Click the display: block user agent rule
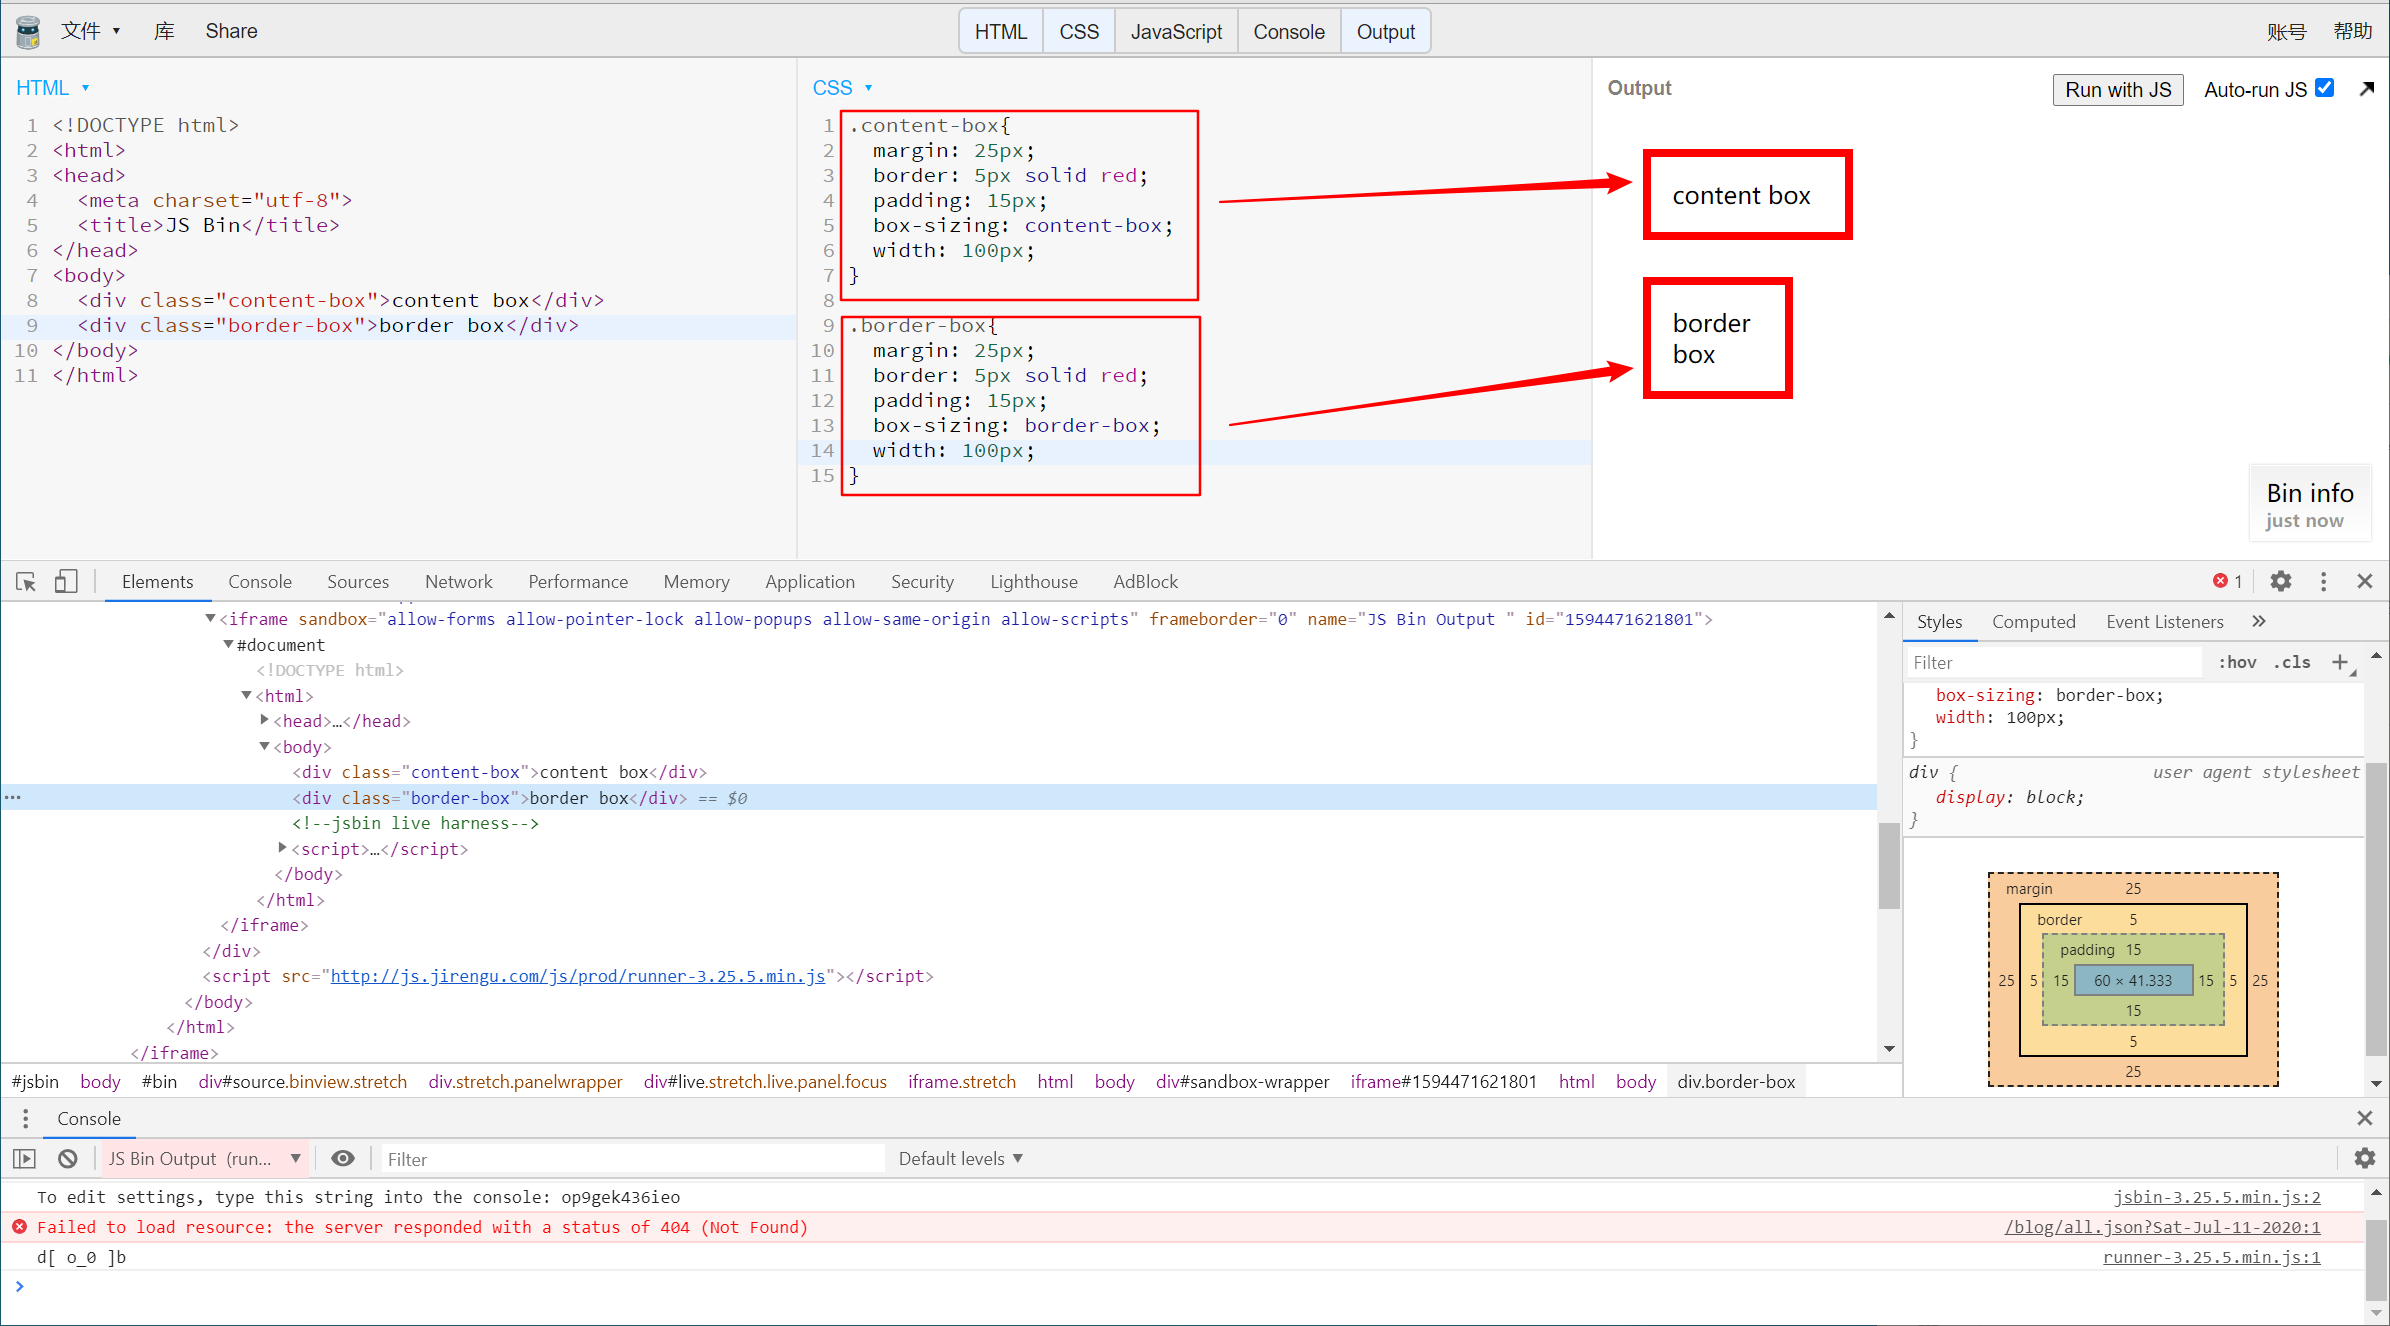This screenshot has height=1326, width=2390. (x=2009, y=797)
